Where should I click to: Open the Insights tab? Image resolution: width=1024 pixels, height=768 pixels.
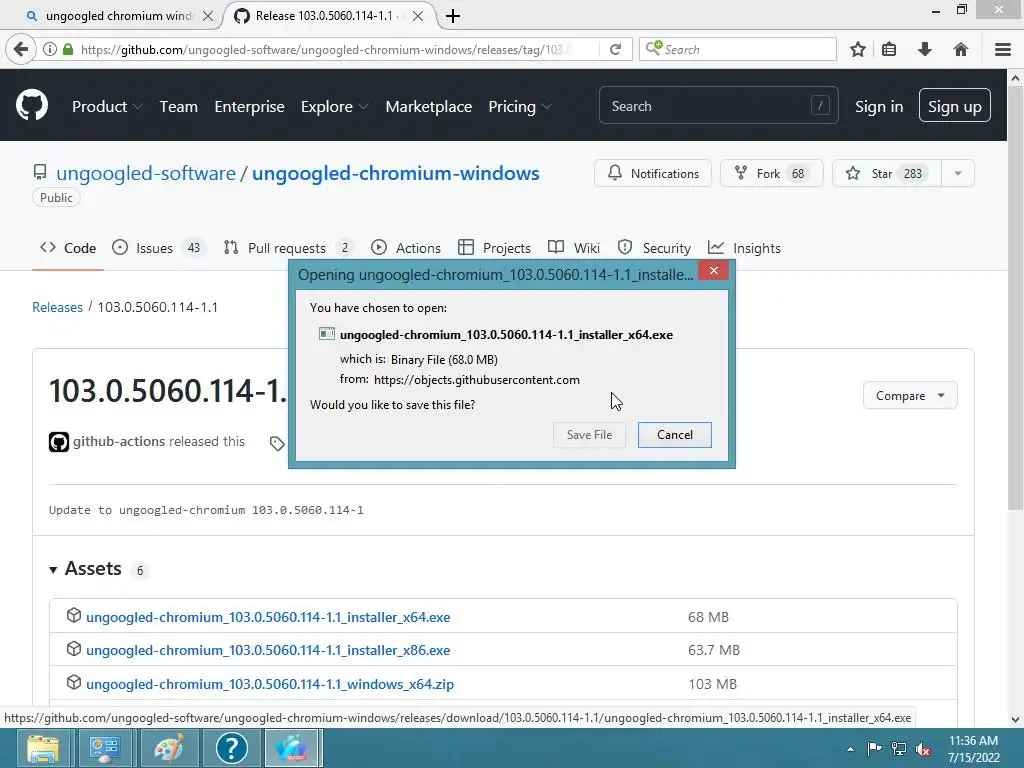coord(744,248)
